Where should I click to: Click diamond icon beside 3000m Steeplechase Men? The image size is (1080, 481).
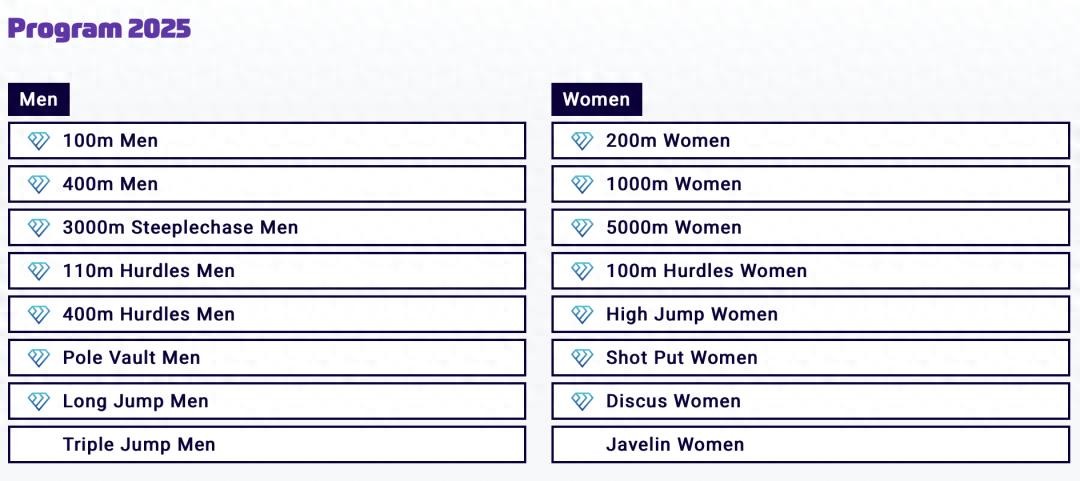pyautogui.click(x=39, y=228)
